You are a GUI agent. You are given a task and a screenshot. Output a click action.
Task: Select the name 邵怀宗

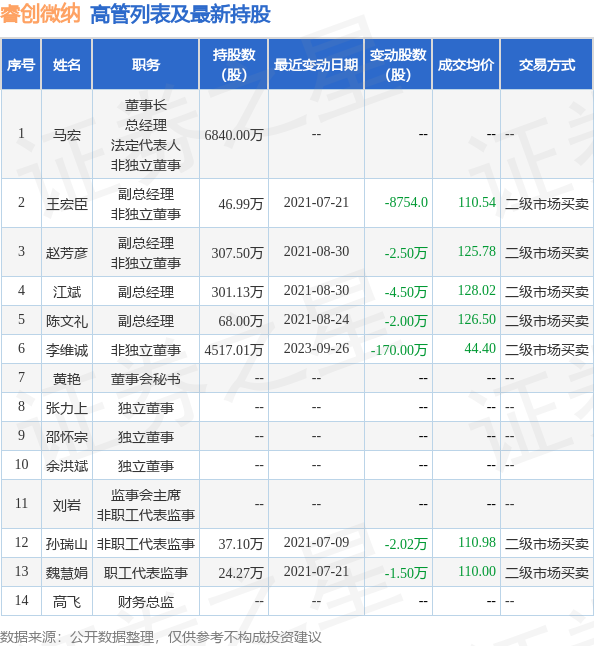(x=67, y=437)
